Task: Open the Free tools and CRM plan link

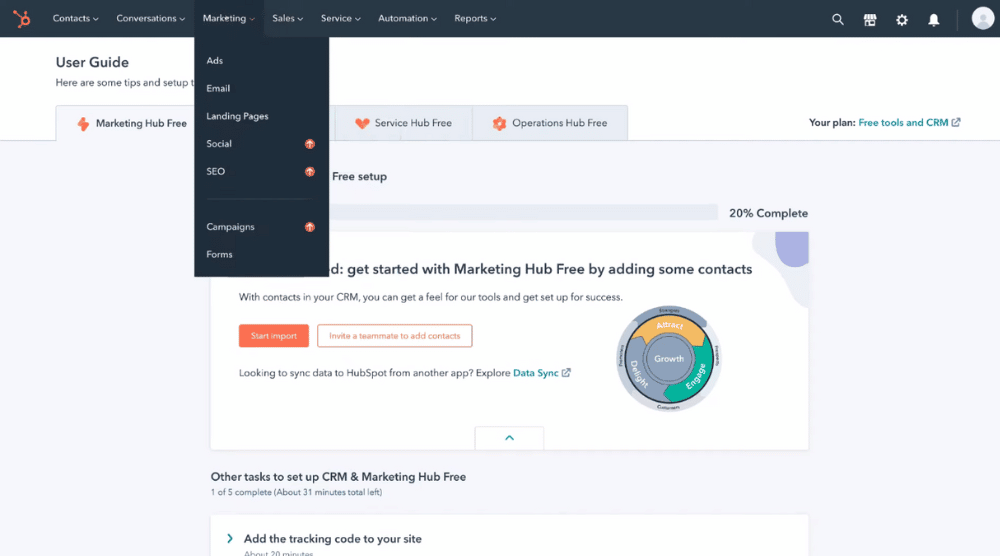Action: (903, 122)
